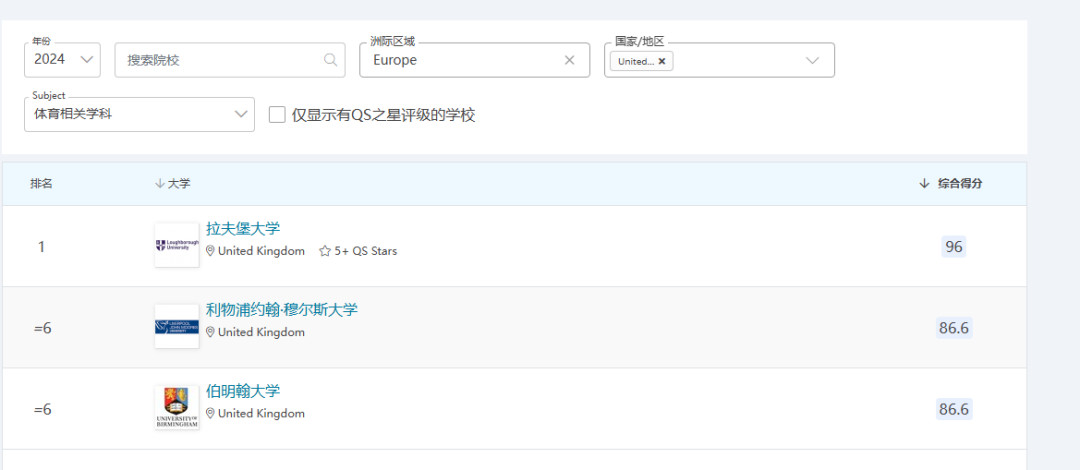
Task: Expand the country/region dropdown arrow
Action: pyautogui.click(x=813, y=61)
